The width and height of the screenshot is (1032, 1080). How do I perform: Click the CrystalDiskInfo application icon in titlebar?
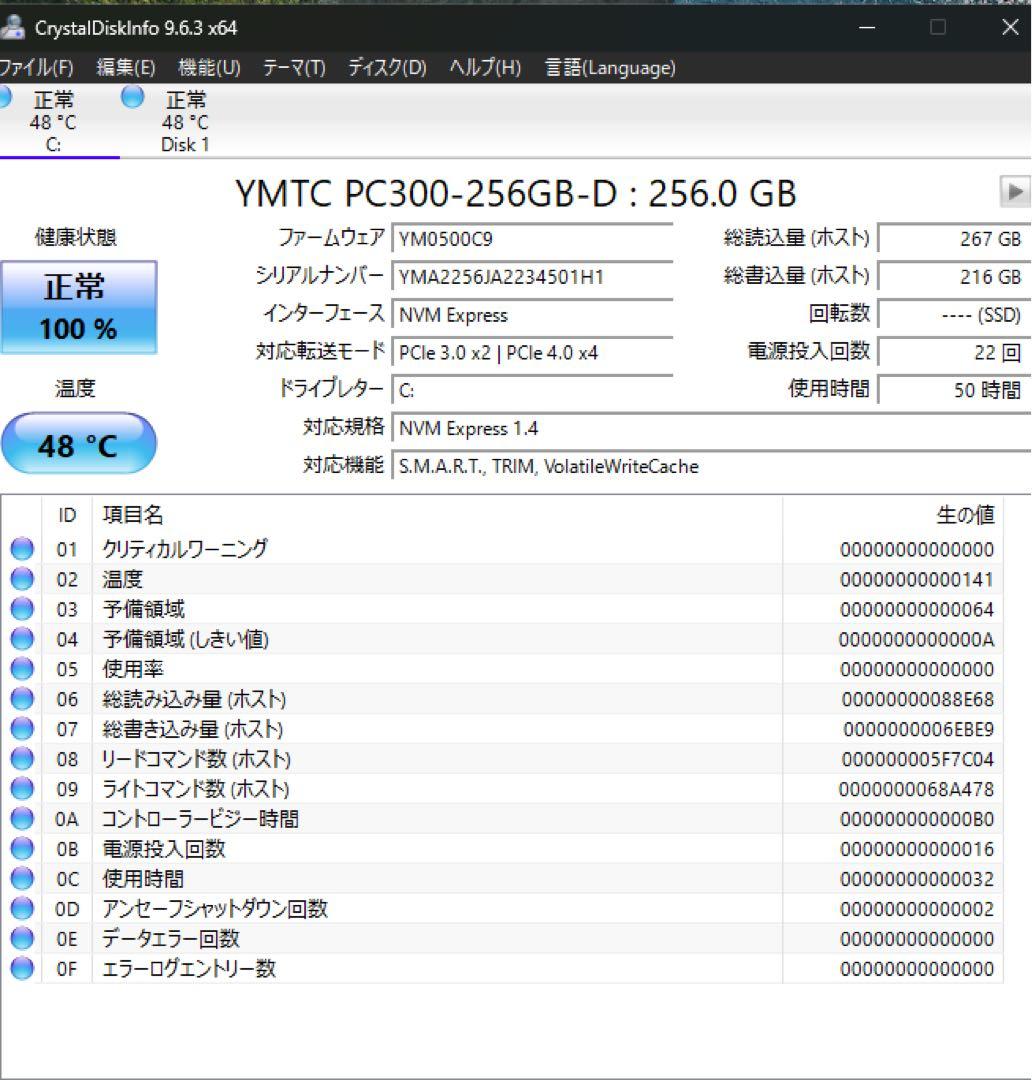12,29
